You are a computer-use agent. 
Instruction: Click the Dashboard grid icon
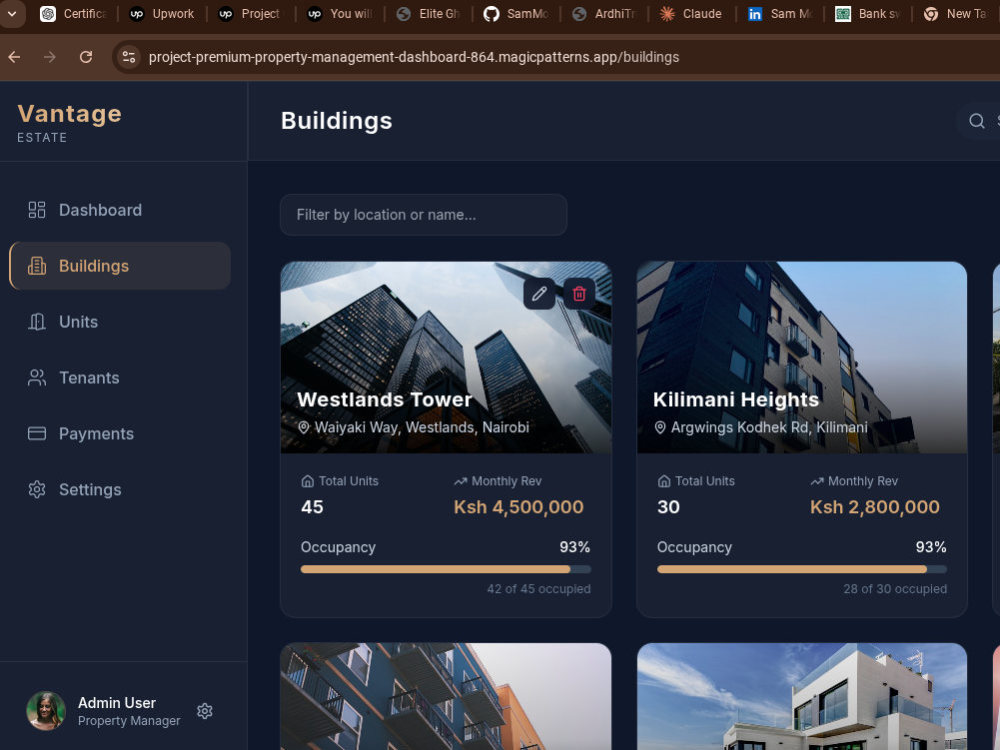37,210
